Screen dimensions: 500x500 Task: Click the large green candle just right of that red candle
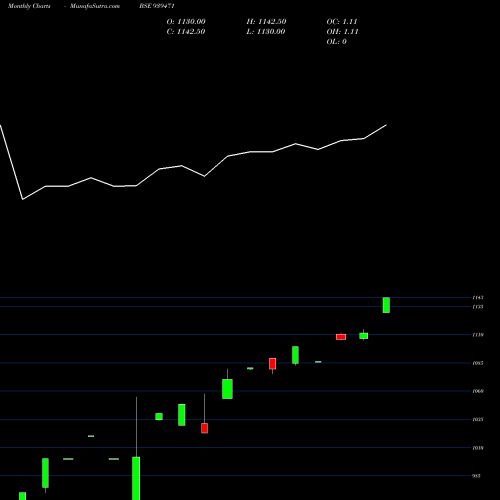[x=227, y=389]
